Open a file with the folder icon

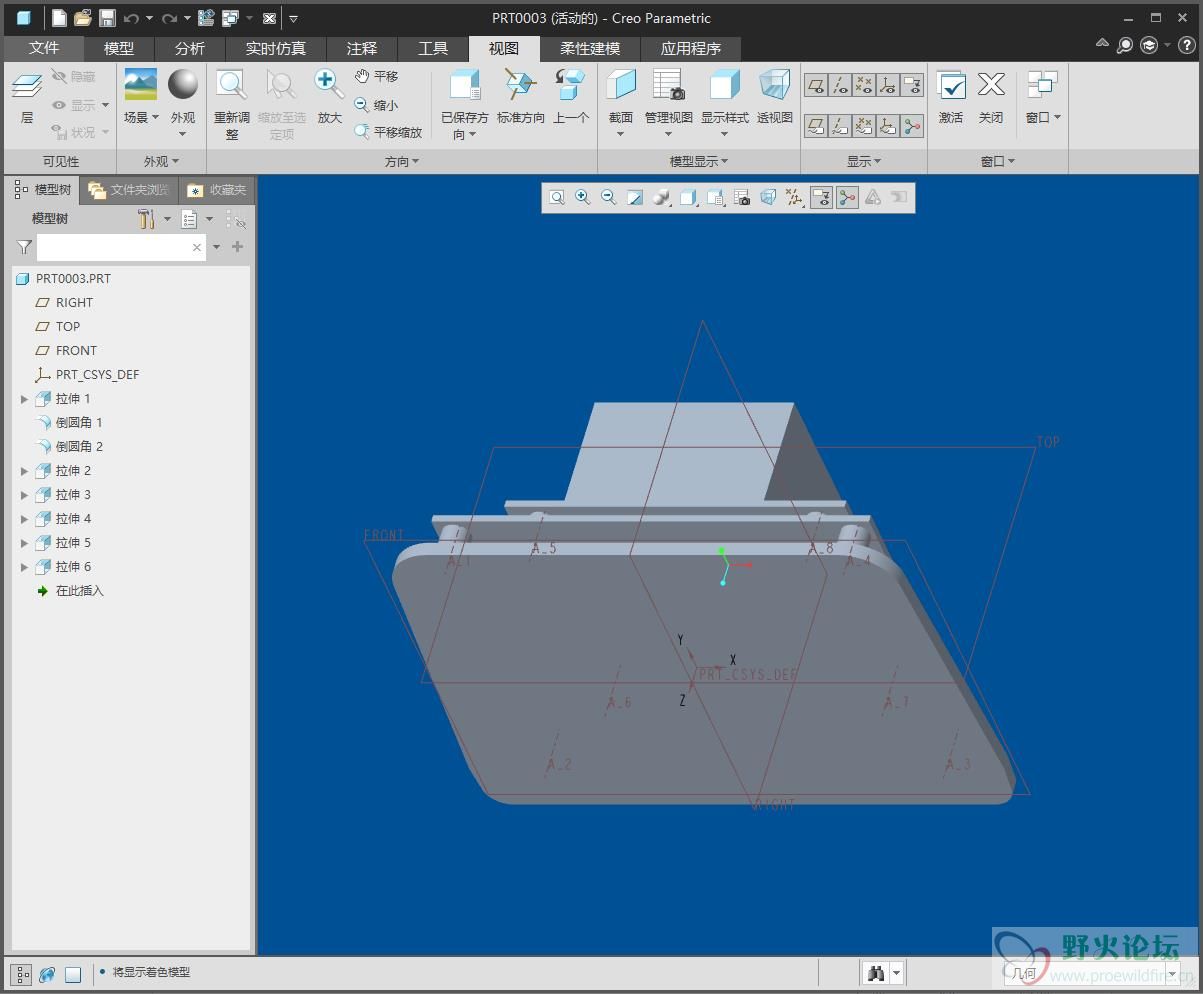click(x=83, y=18)
